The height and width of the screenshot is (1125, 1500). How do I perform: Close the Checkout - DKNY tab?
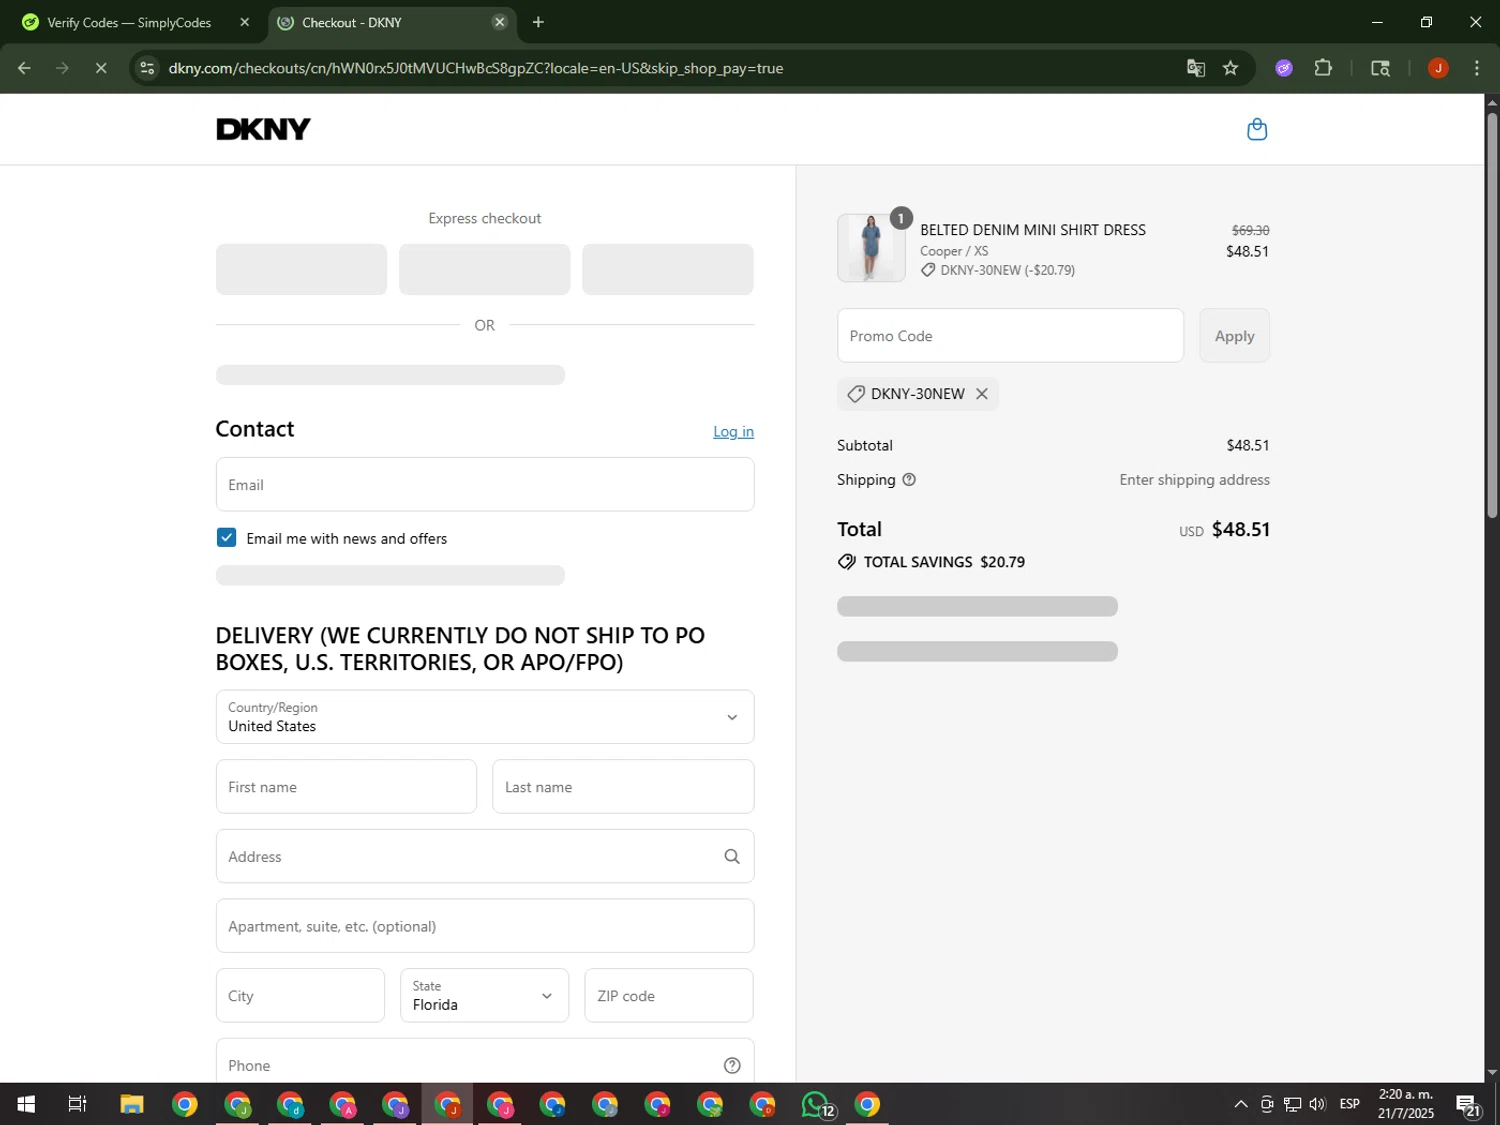point(500,22)
